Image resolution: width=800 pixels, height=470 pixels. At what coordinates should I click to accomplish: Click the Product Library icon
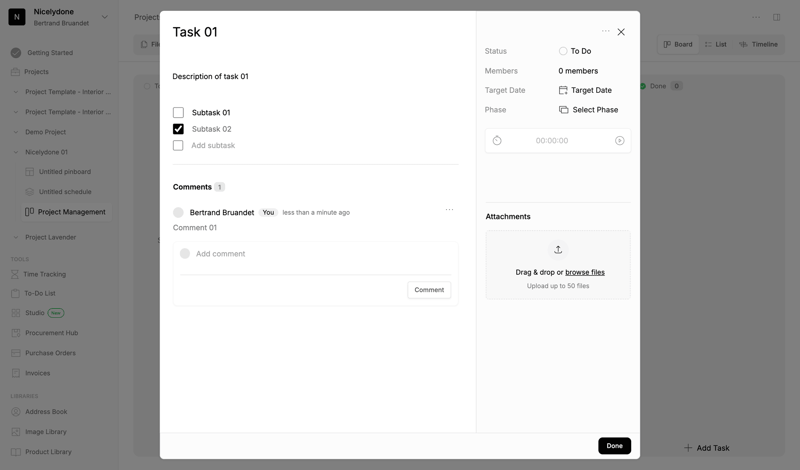[16, 452]
